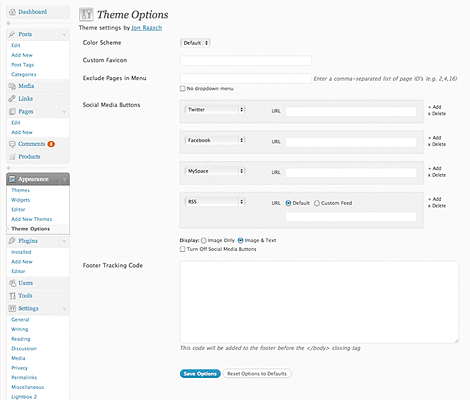Collapse the Plugins menu arrow

click(64, 241)
